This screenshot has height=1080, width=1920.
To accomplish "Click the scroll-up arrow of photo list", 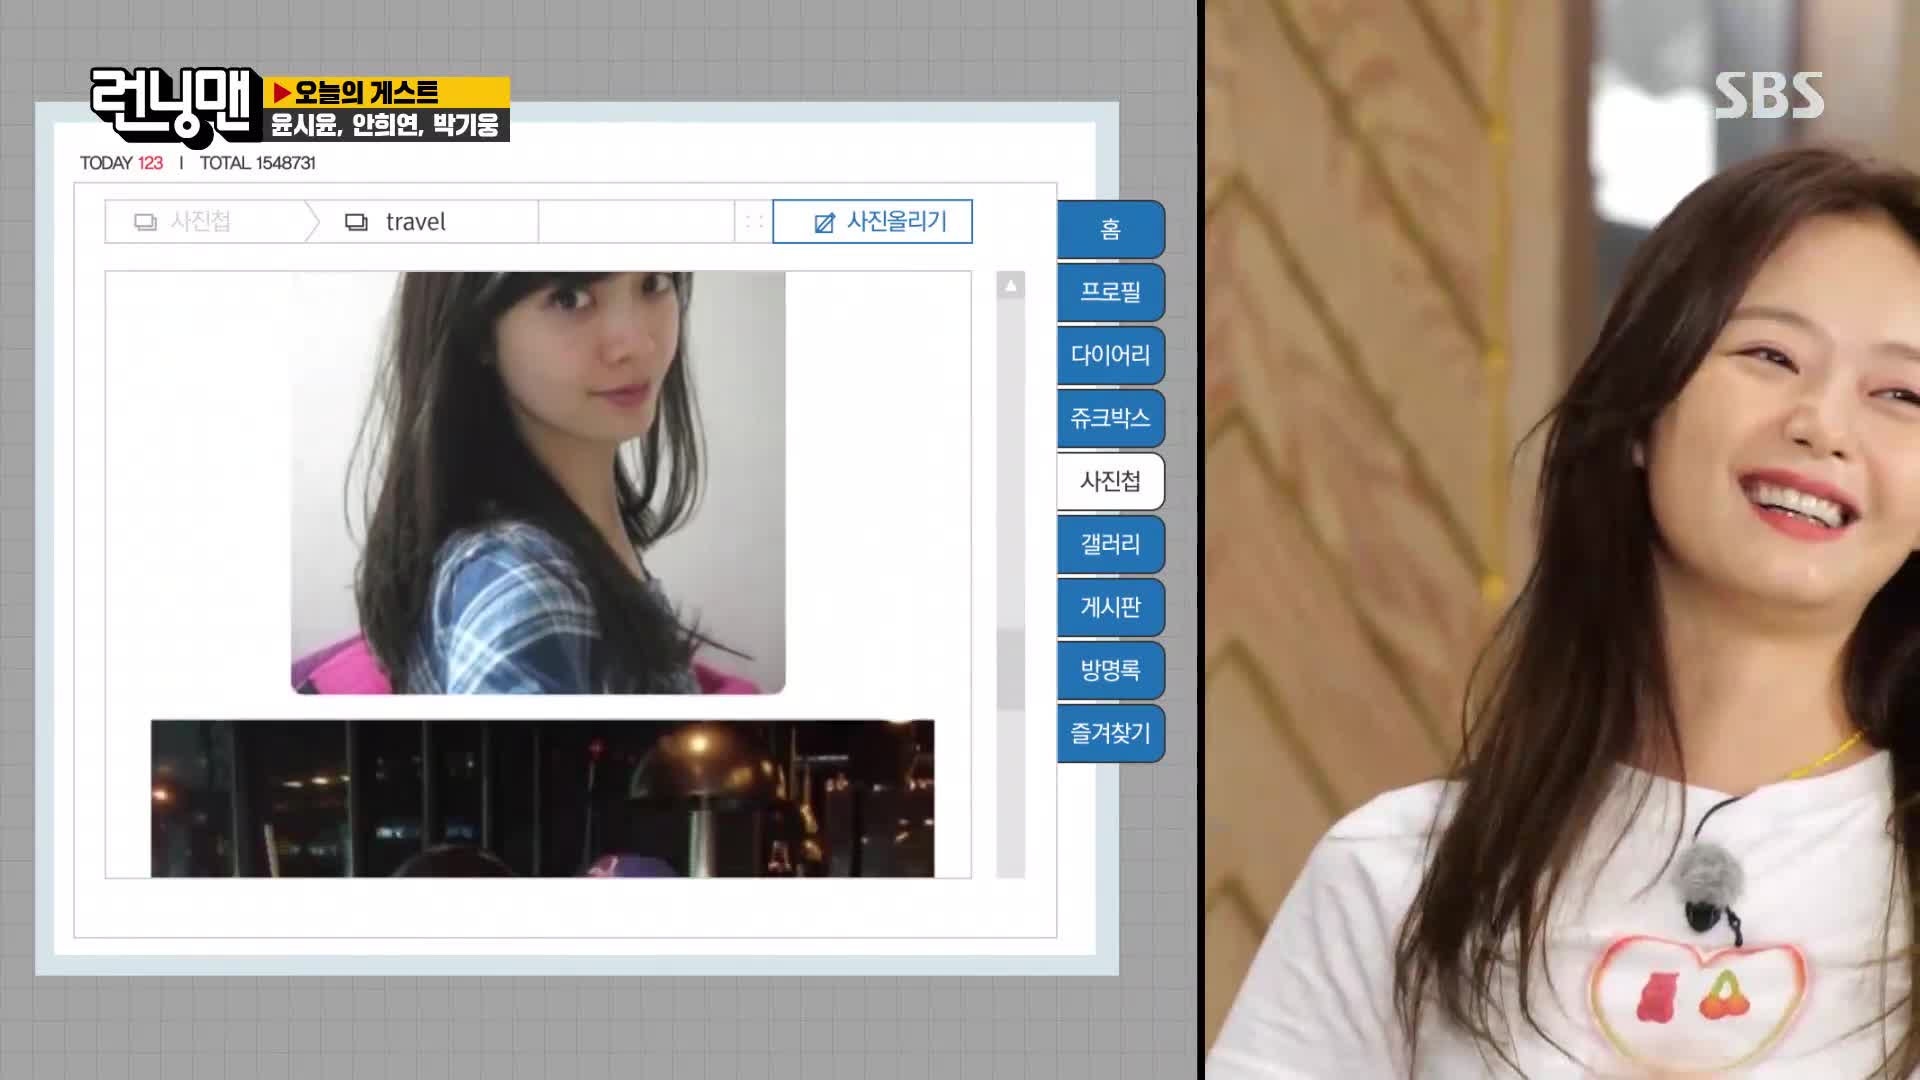I will 1011,286.
